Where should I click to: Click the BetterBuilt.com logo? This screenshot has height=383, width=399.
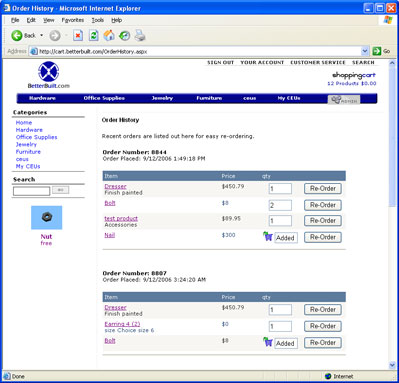[49, 75]
